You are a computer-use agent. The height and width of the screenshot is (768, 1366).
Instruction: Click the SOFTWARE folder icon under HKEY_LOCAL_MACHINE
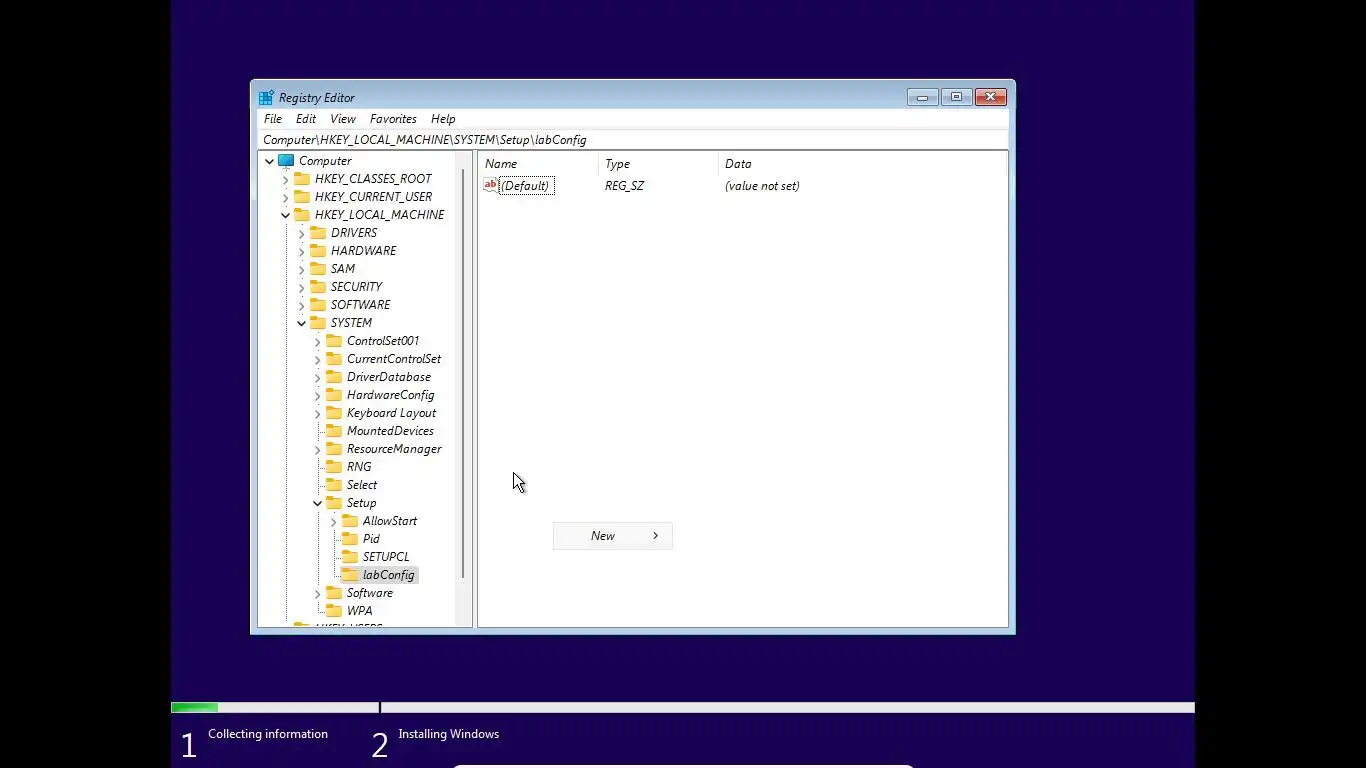[x=318, y=305]
